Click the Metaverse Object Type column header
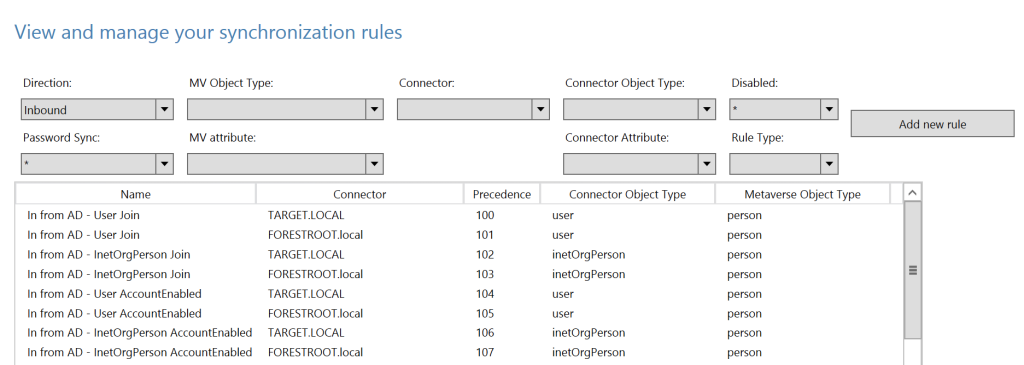1024x365 pixels. 803,194
